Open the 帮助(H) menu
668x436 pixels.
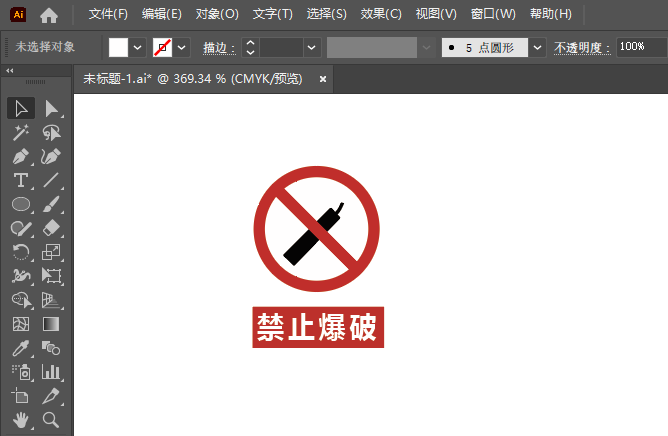click(x=551, y=14)
